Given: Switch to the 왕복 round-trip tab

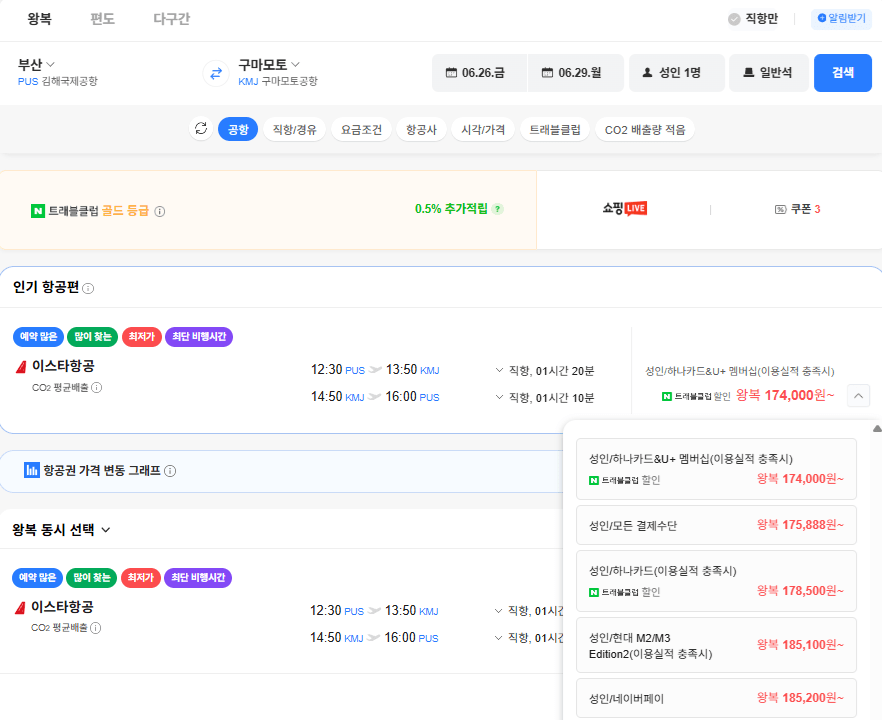Looking at the screenshot, I should [39, 19].
